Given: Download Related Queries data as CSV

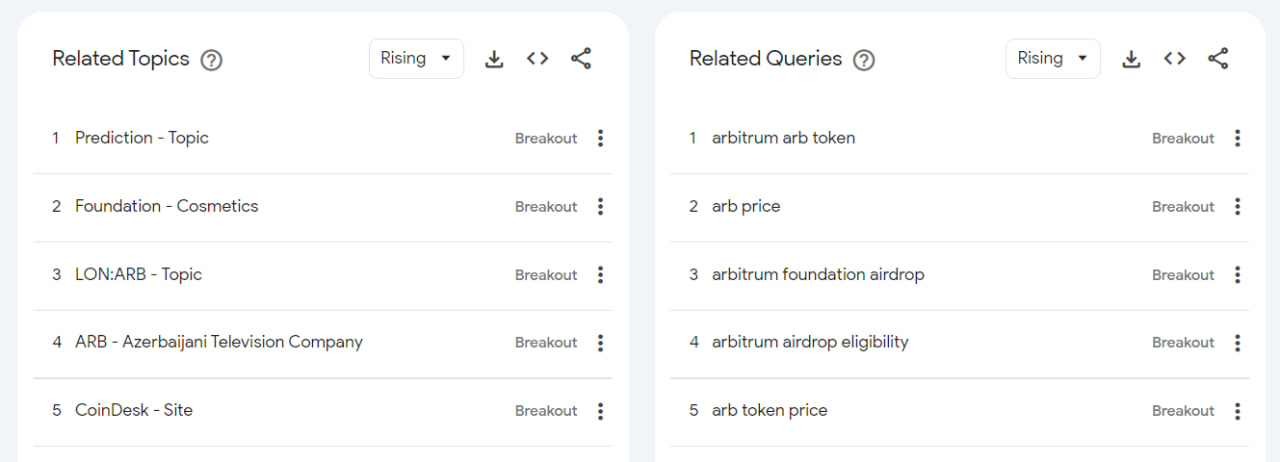Looking at the screenshot, I should click(1131, 59).
